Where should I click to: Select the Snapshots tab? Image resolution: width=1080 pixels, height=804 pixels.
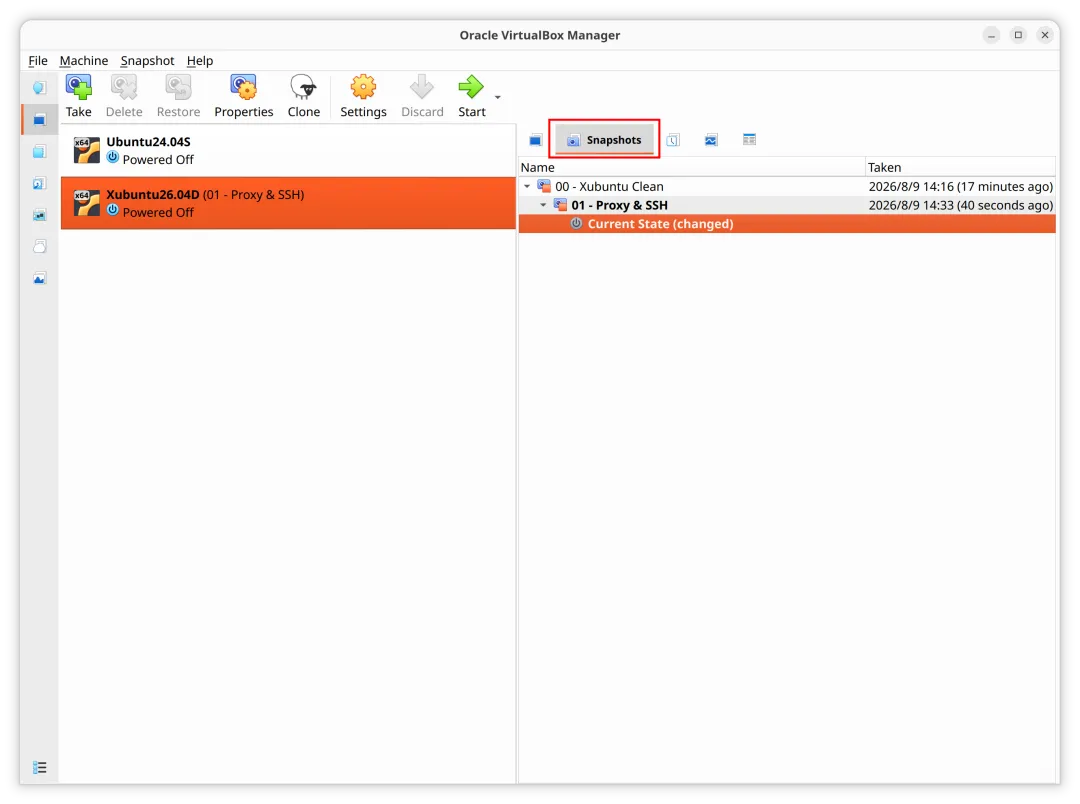tap(604, 140)
